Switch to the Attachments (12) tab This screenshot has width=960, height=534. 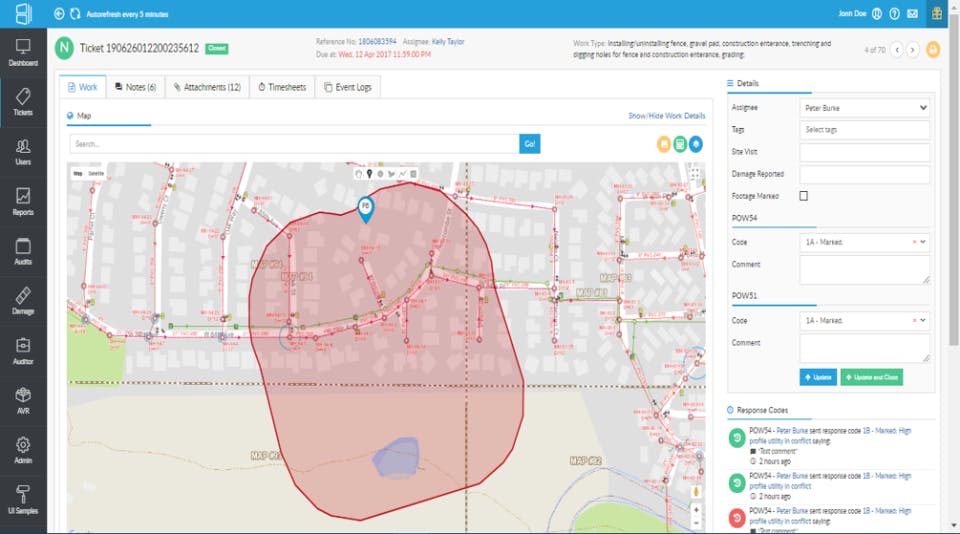(207, 87)
